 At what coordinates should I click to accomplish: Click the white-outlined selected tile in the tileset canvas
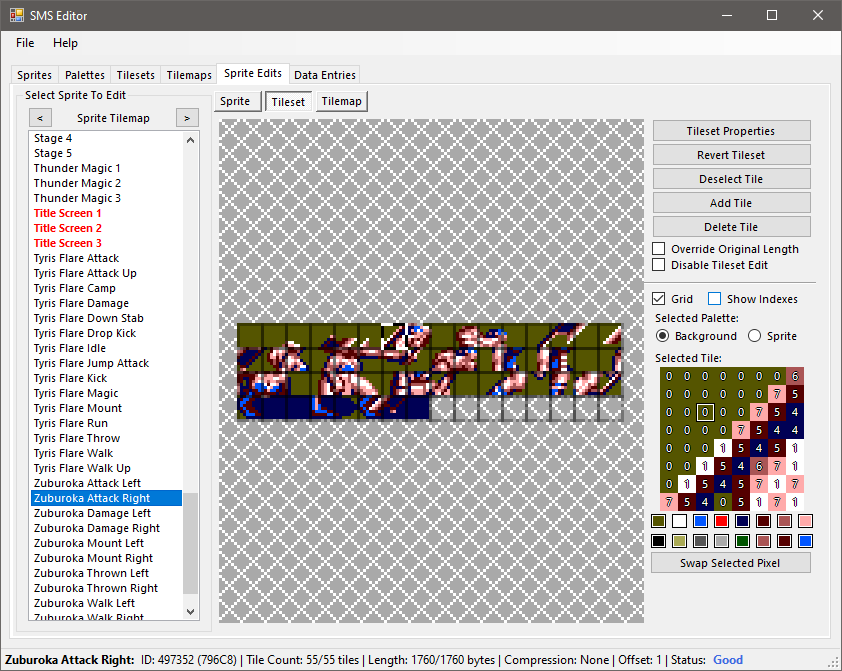[393, 336]
